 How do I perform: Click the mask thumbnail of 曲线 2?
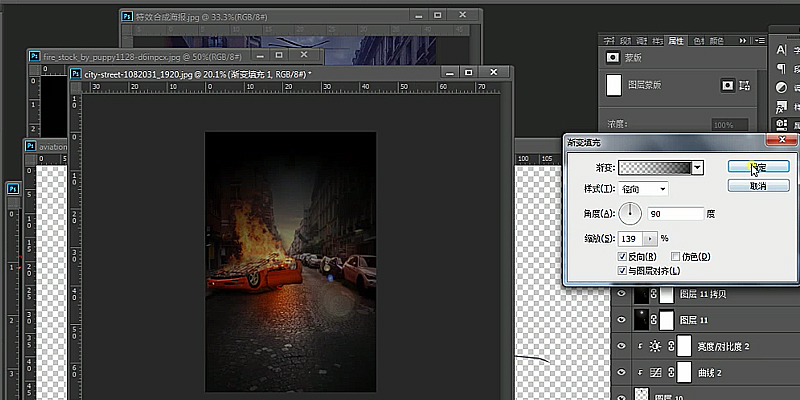click(684, 373)
